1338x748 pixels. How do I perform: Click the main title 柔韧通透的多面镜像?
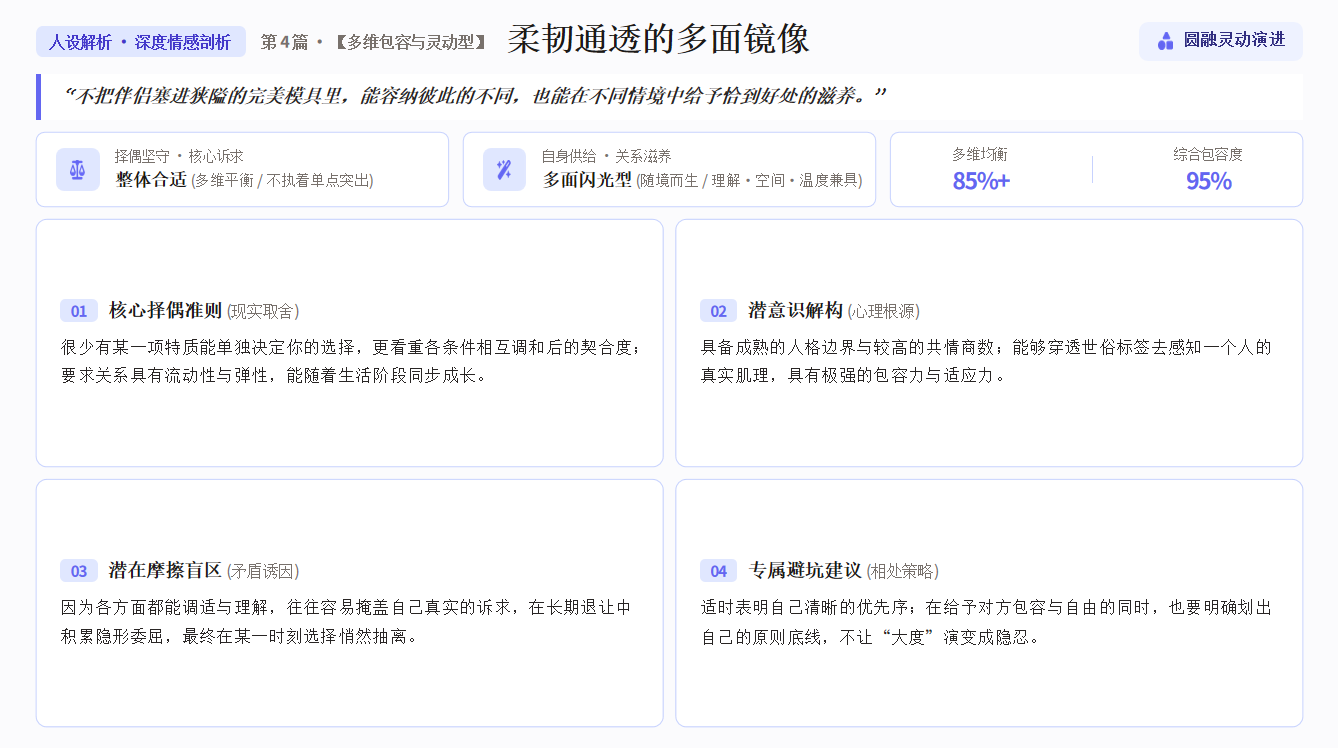tap(658, 39)
